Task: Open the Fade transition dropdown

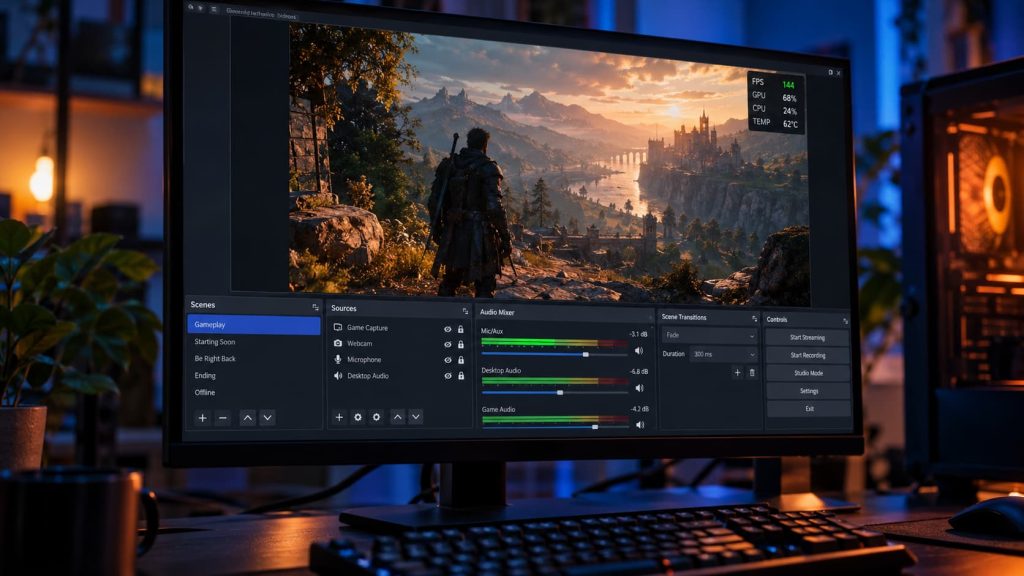Action: tap(709, 335)
